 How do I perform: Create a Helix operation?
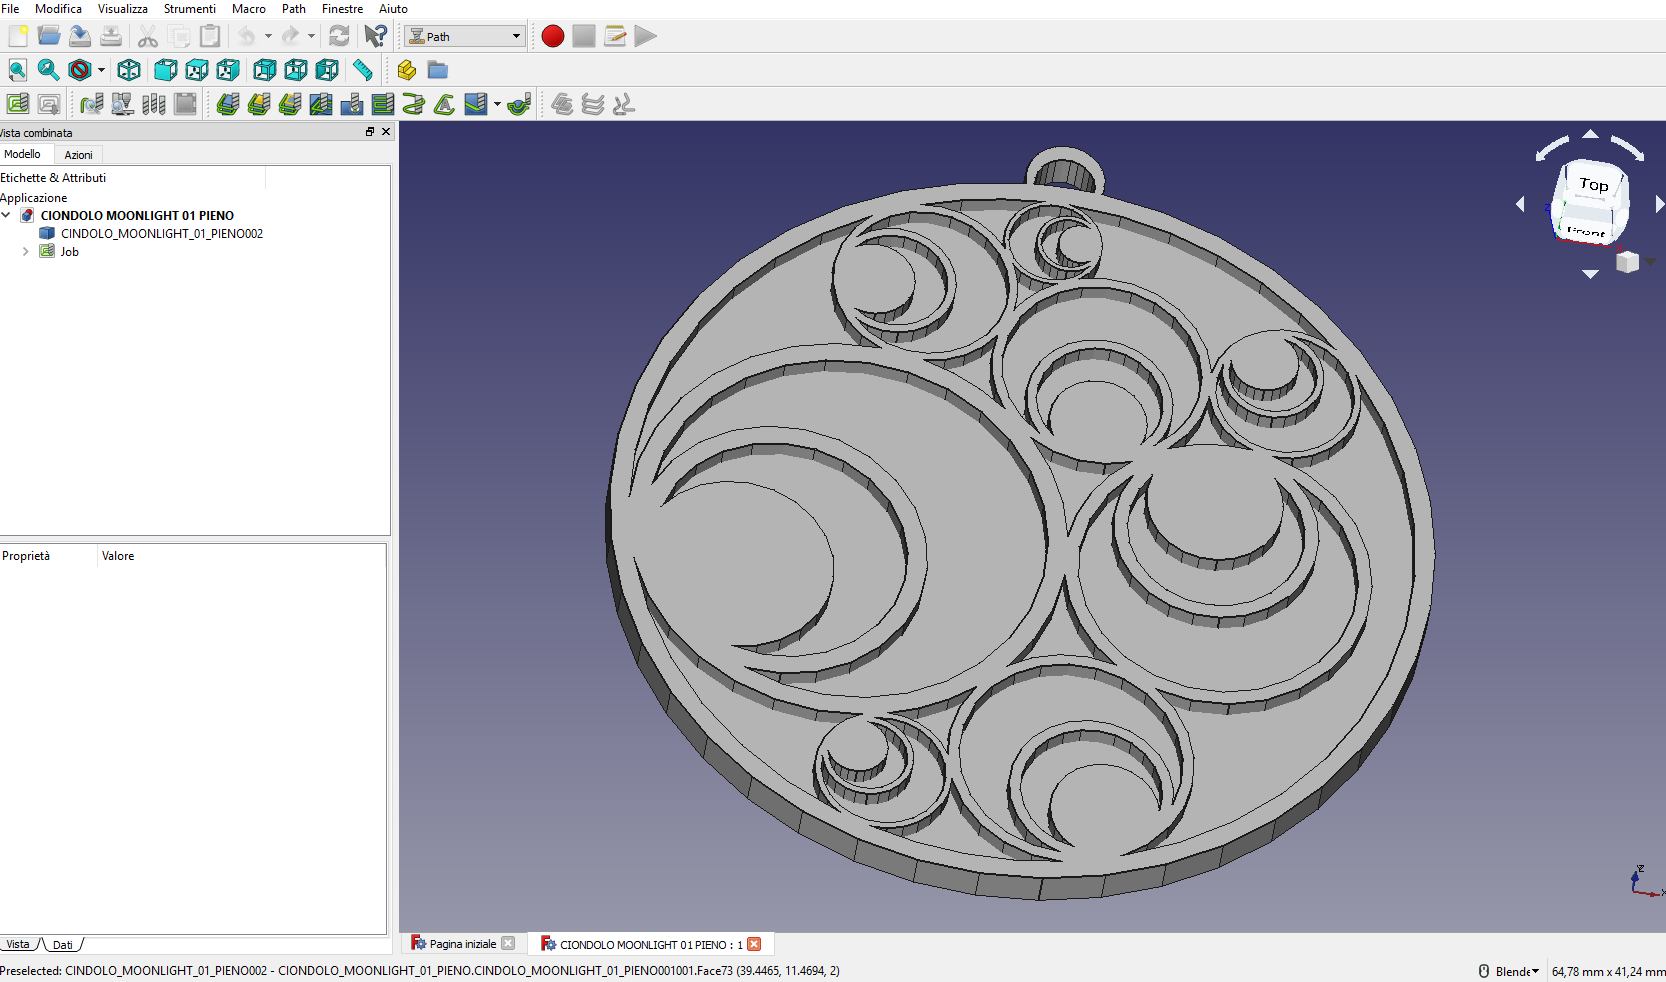click(414, 104)
